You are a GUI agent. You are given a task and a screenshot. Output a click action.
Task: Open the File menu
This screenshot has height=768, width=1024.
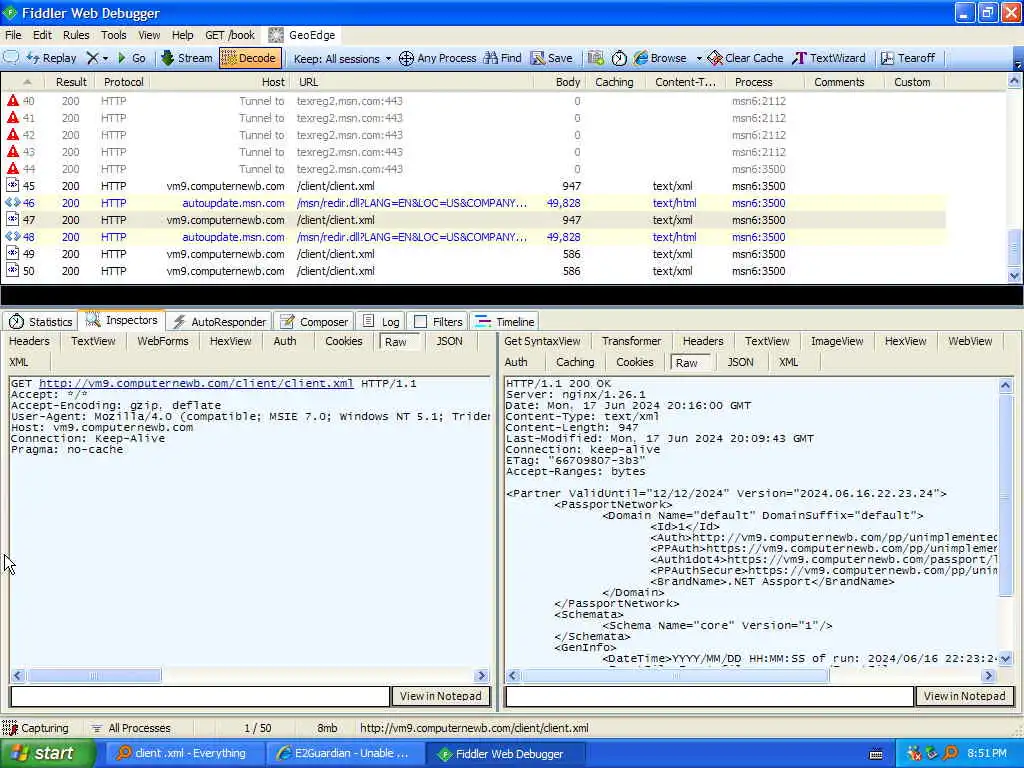[13, 35]
